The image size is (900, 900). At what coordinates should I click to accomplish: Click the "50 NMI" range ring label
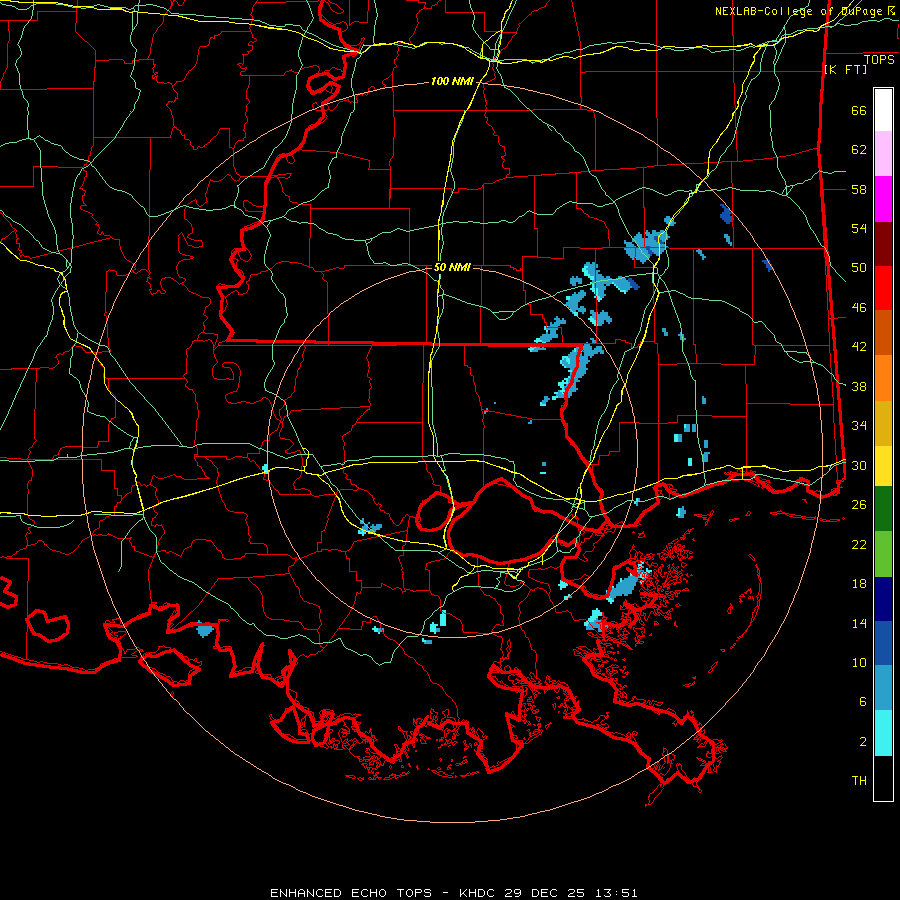(x=452, y=267)
